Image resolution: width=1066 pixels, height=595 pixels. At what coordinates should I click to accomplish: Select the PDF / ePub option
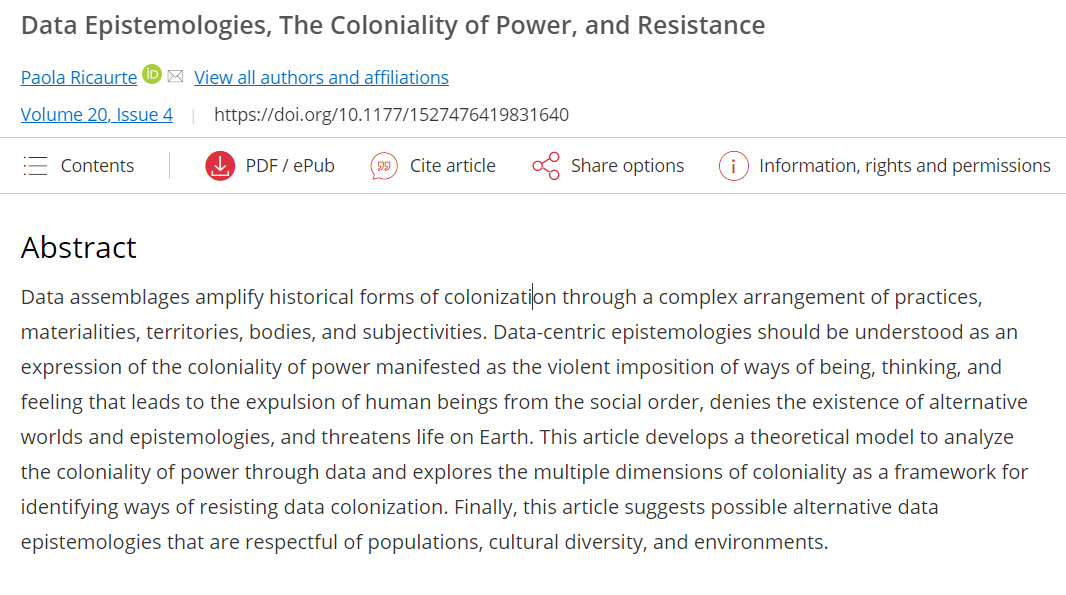pyautogui.click(x=290, y=166)
